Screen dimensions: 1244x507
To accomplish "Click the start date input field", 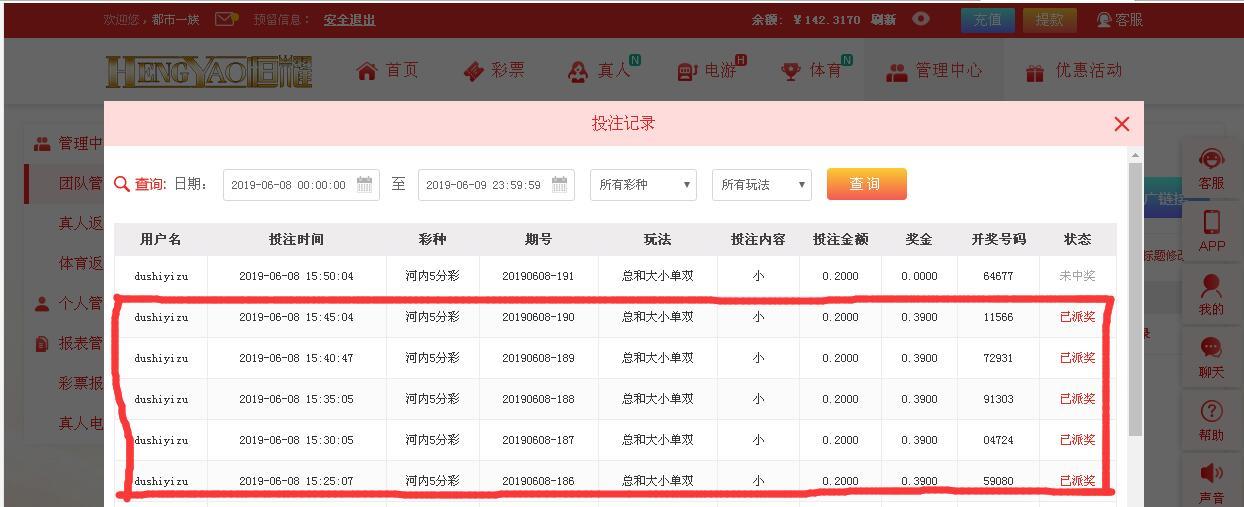I will point(301,185).
